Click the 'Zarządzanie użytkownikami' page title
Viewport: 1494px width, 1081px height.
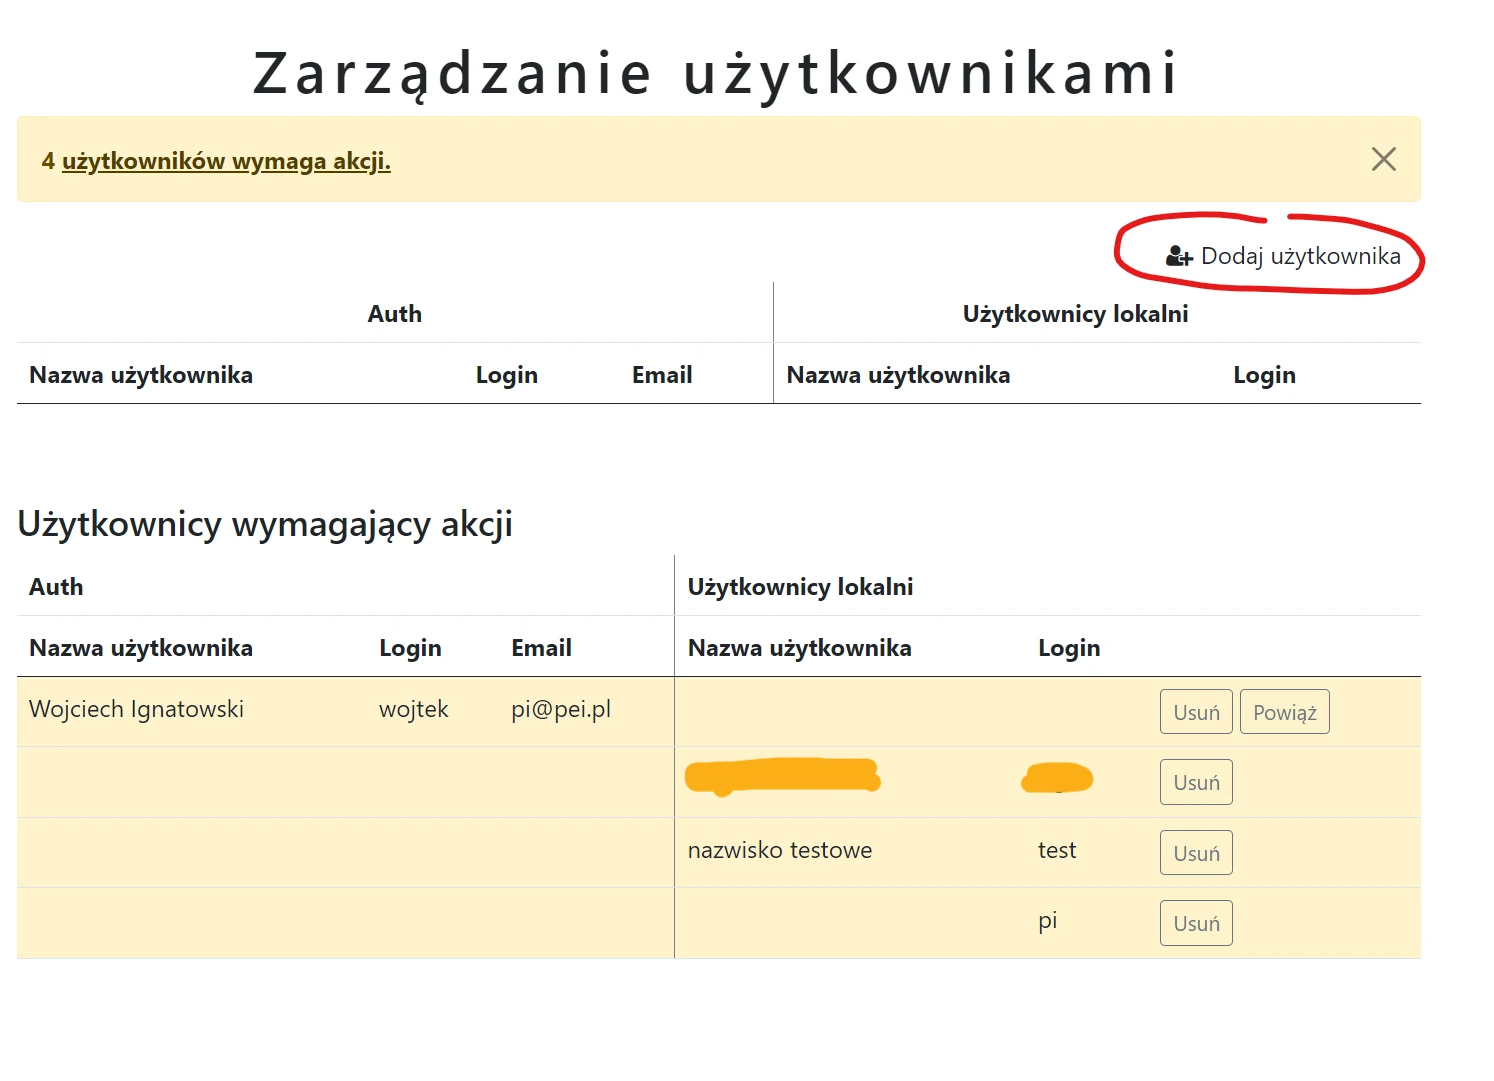[x=716, y=73]
